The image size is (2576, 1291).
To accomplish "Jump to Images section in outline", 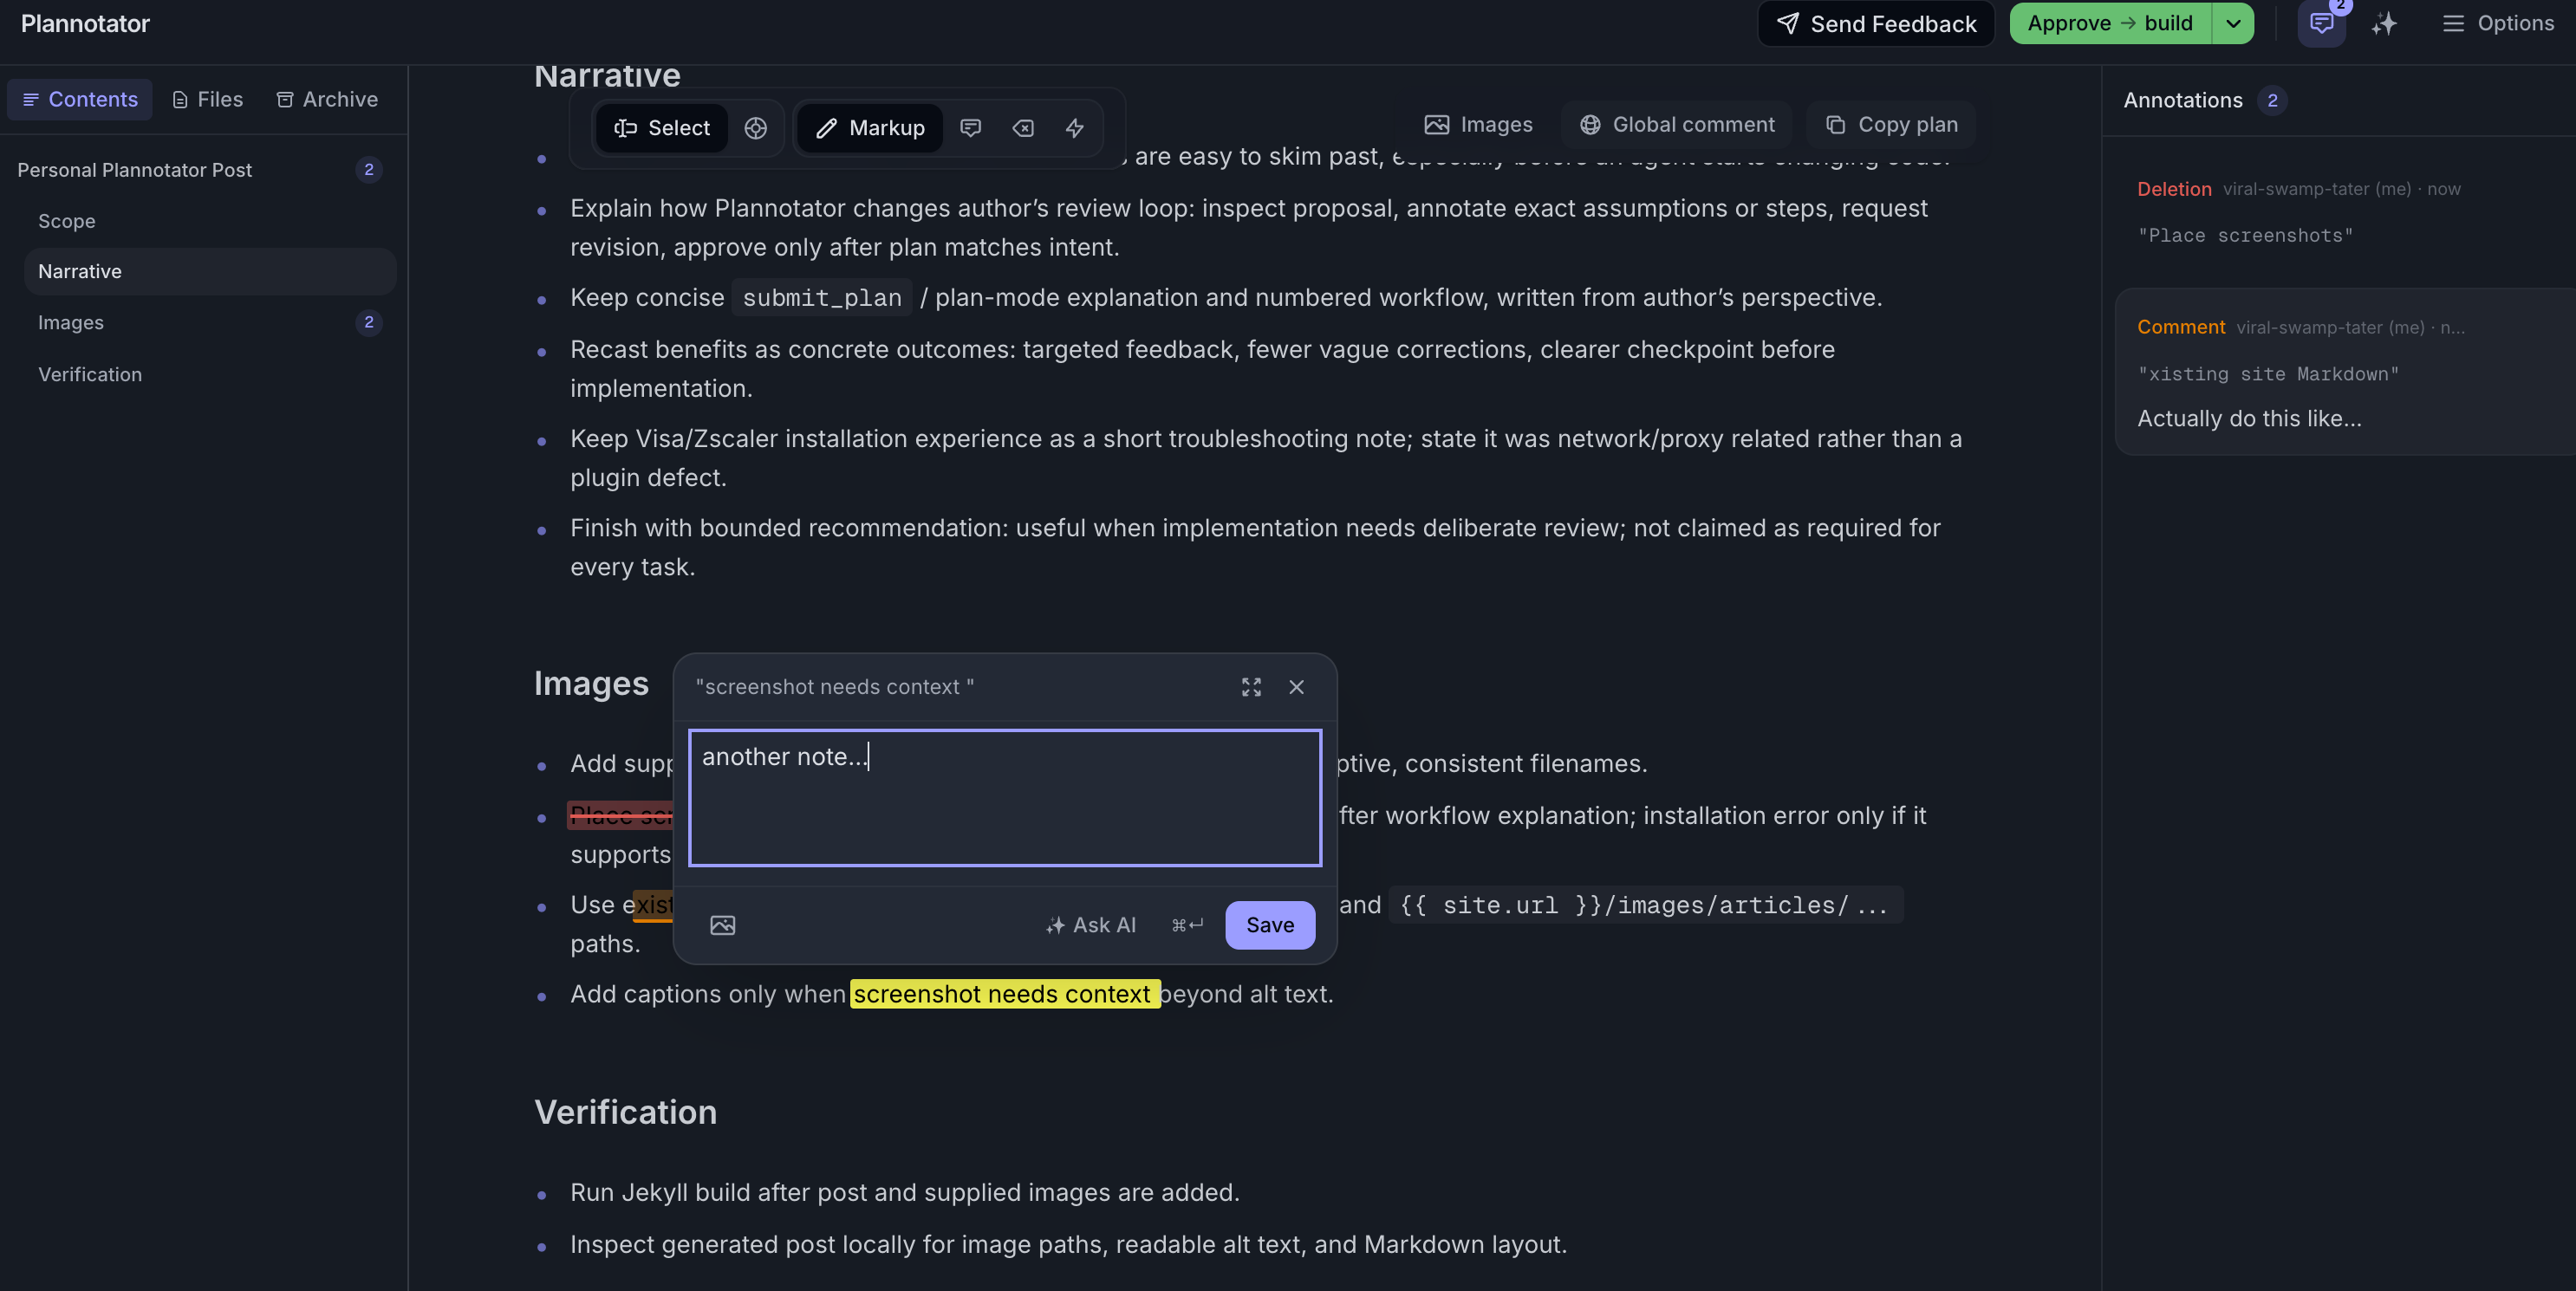I will (71, 323).
